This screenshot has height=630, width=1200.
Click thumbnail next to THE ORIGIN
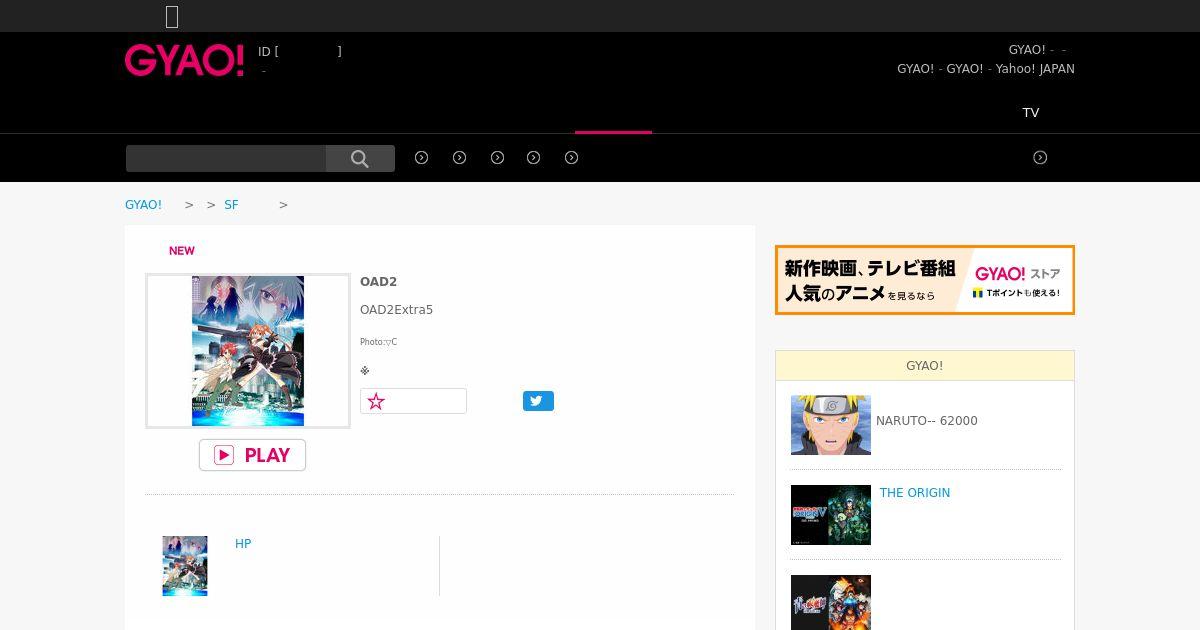831,515
